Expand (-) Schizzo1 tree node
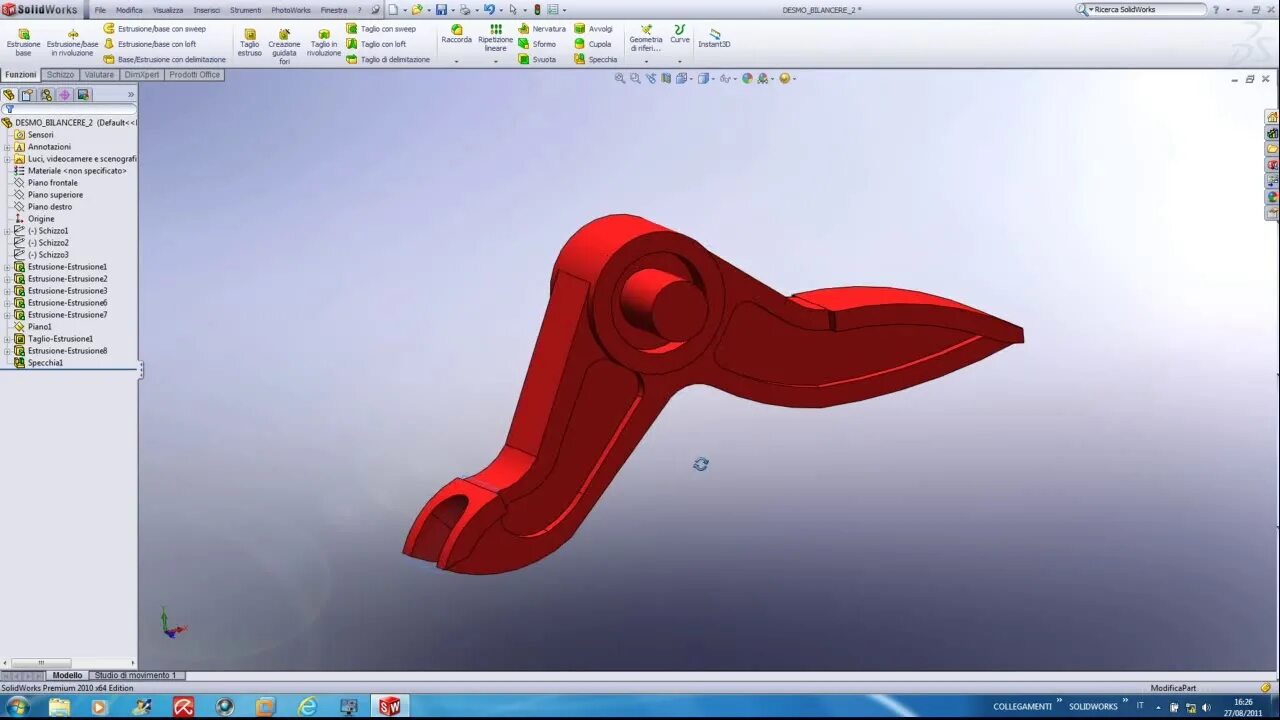 pos(7,231)
